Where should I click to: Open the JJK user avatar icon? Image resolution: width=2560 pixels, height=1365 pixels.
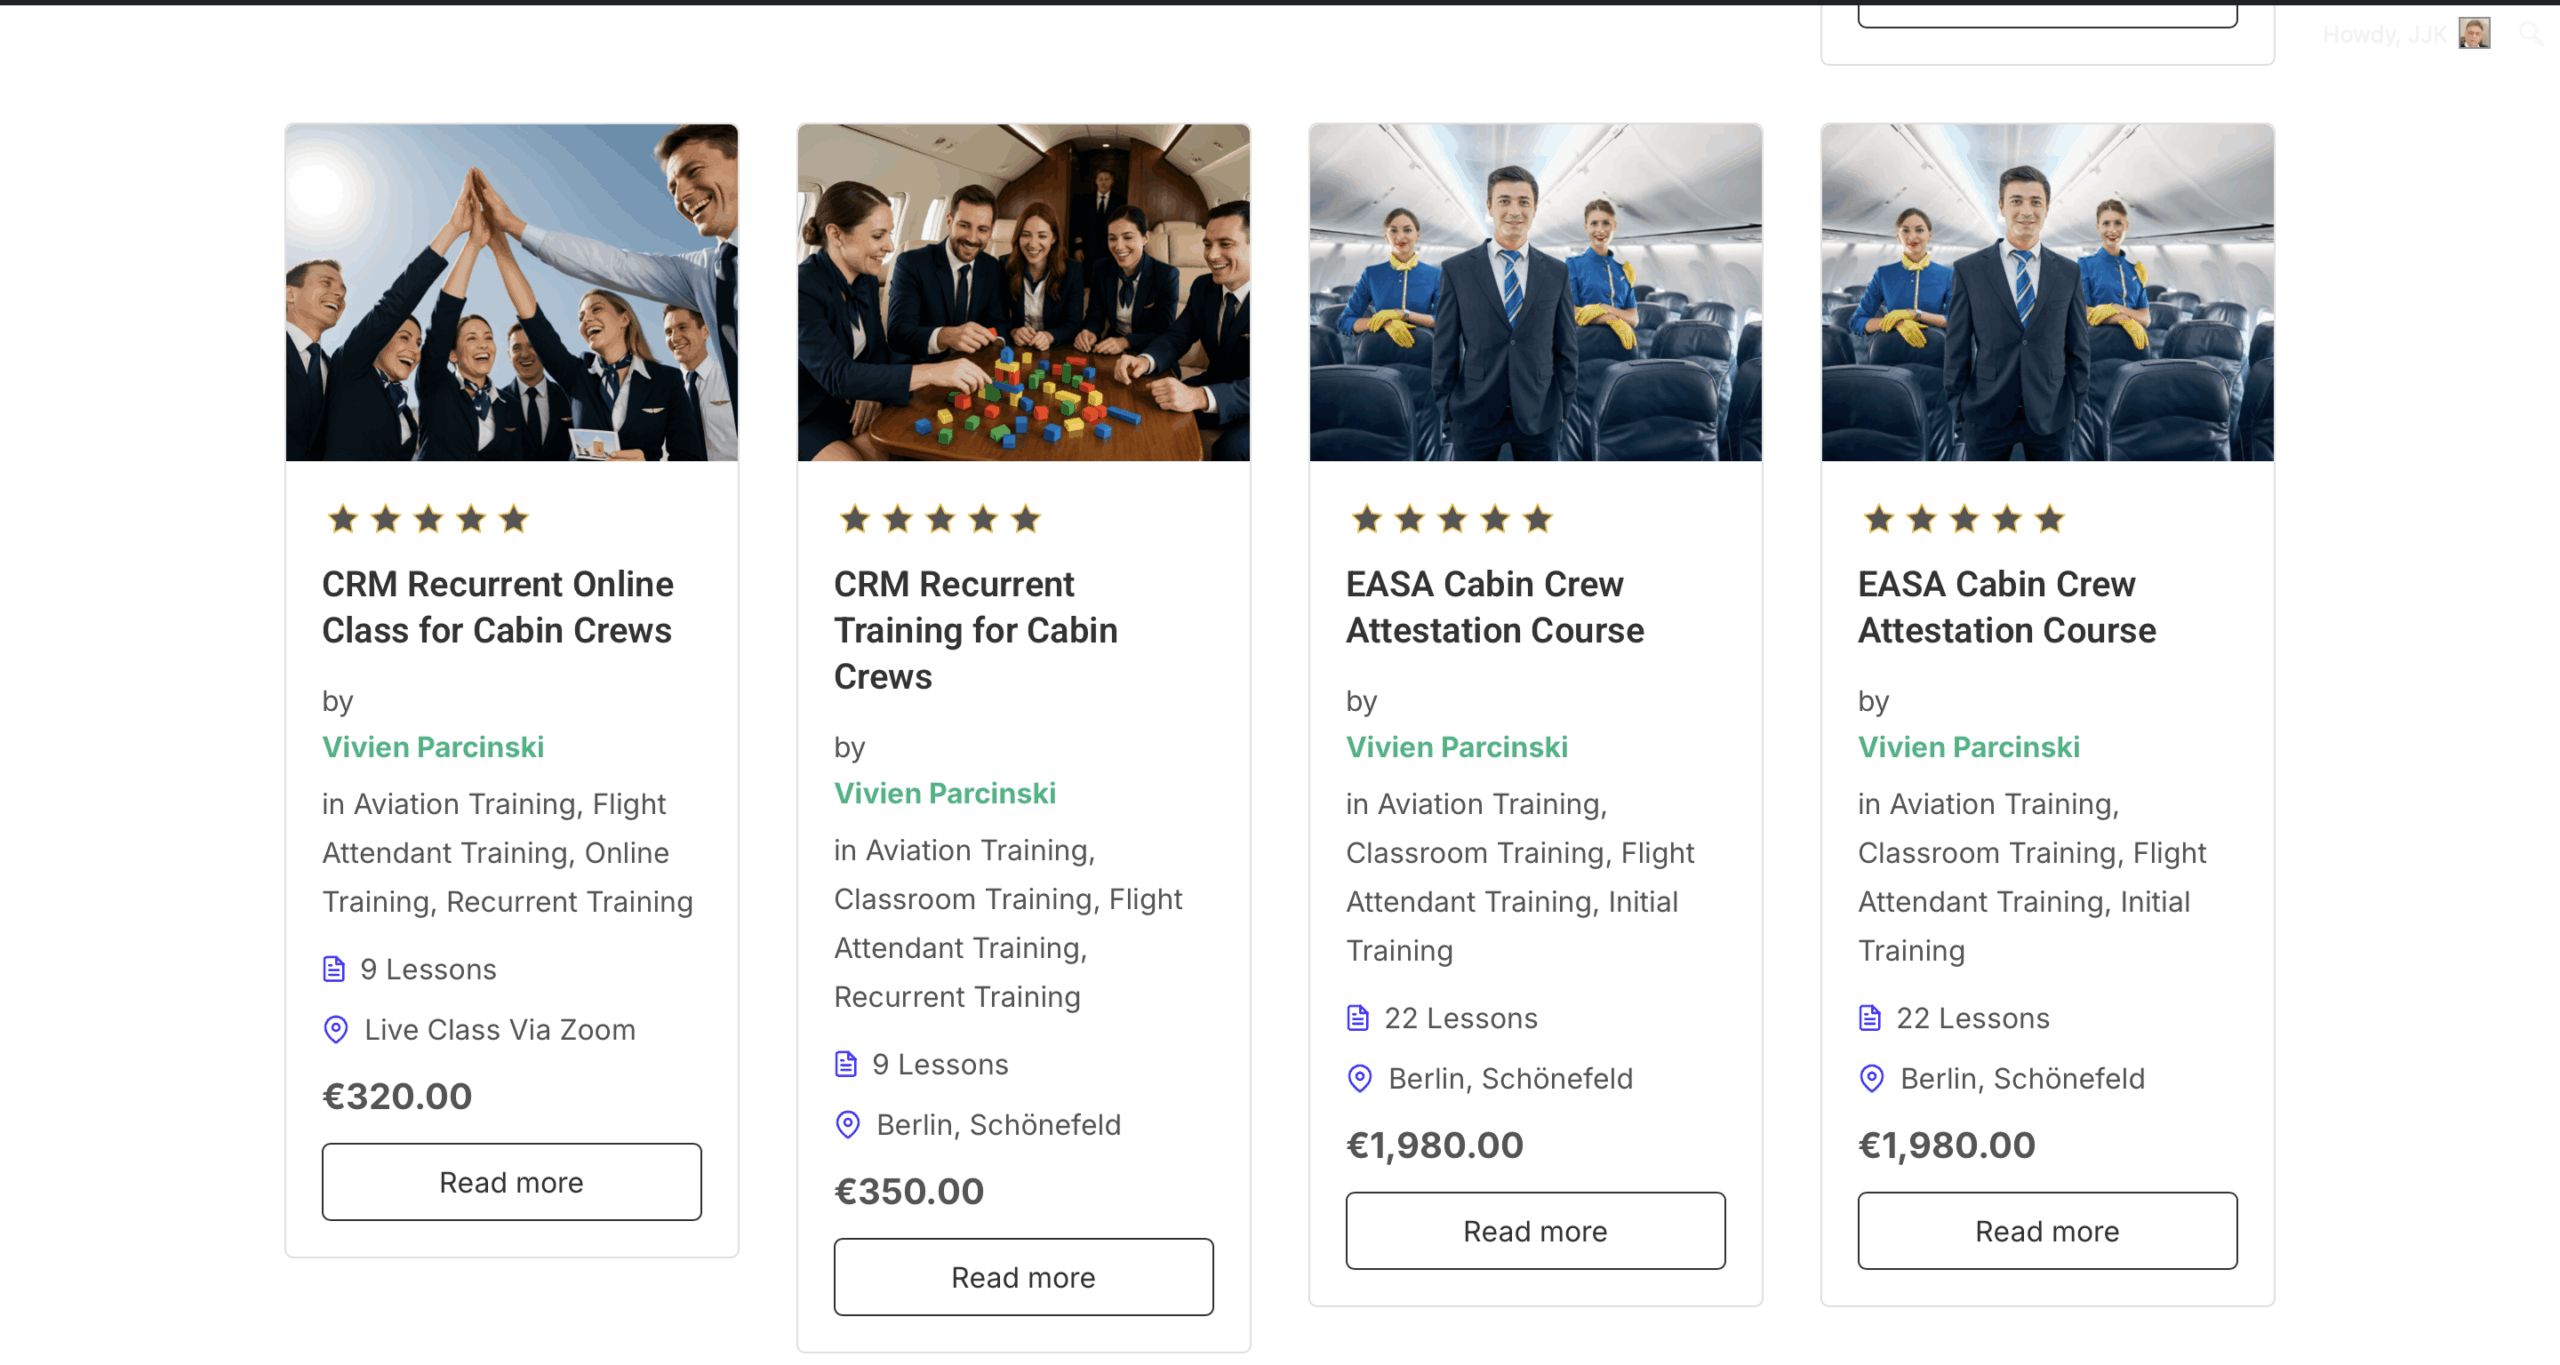[2475, 34]
